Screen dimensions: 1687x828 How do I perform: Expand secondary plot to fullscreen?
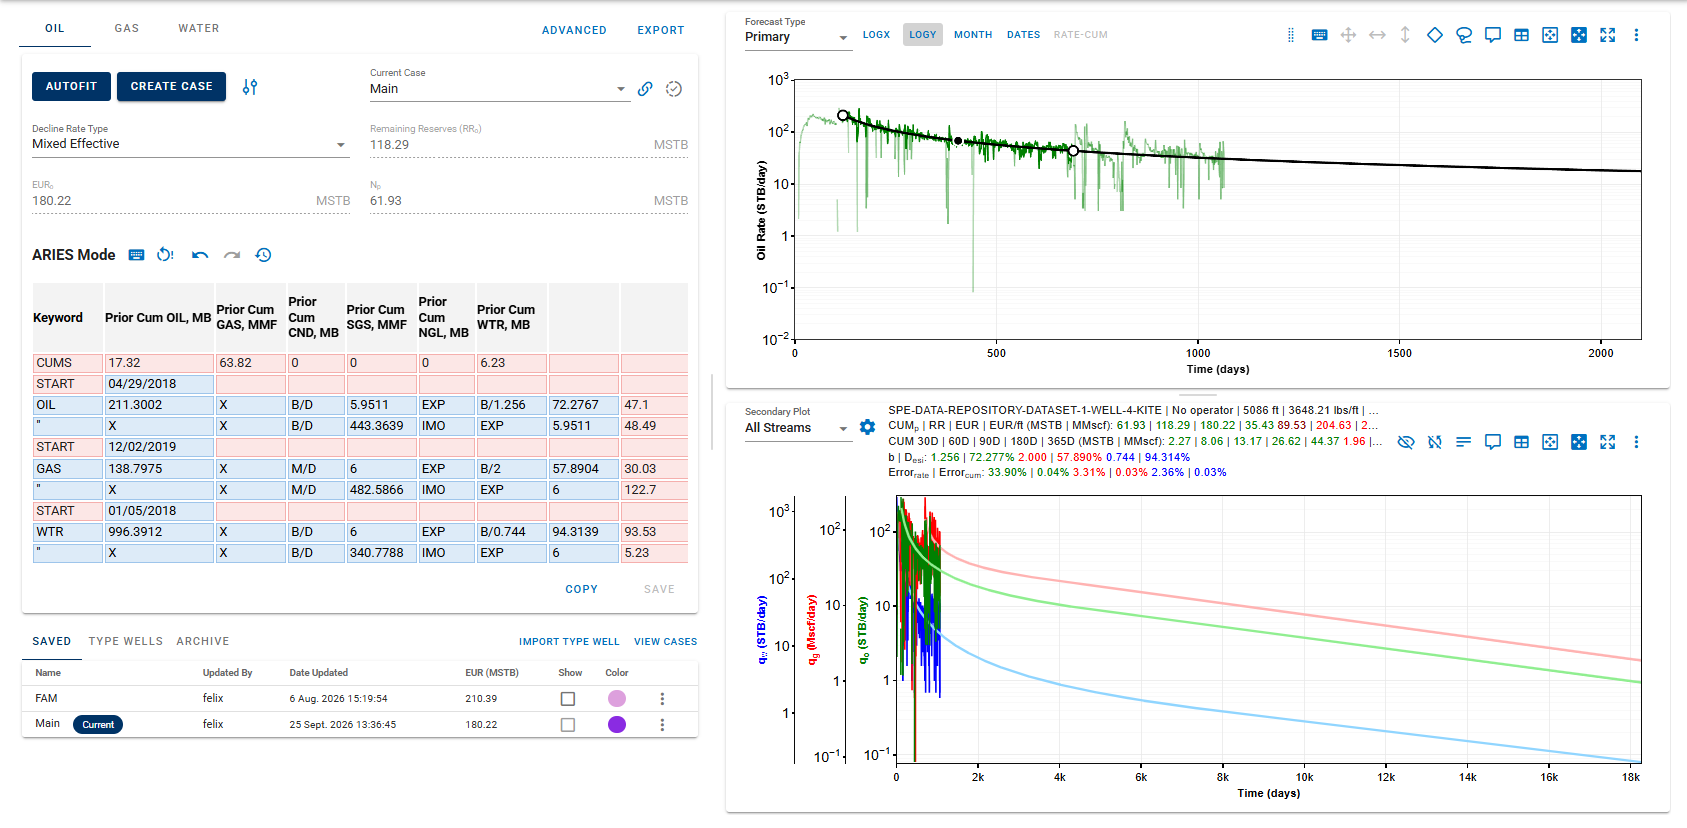coord(1608,442)
